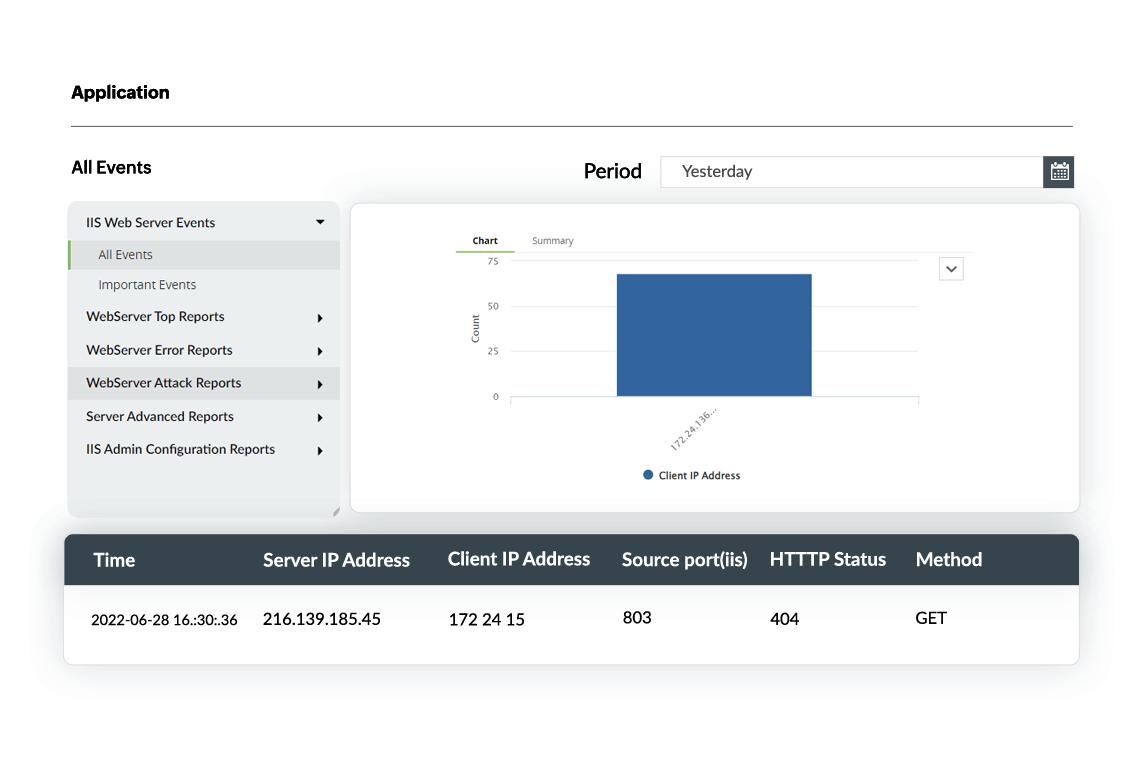This screenshot has height=783, width=1146.
Task: Switch to the Chart tab
Action: pyautogui.click(x=485, y=241)
